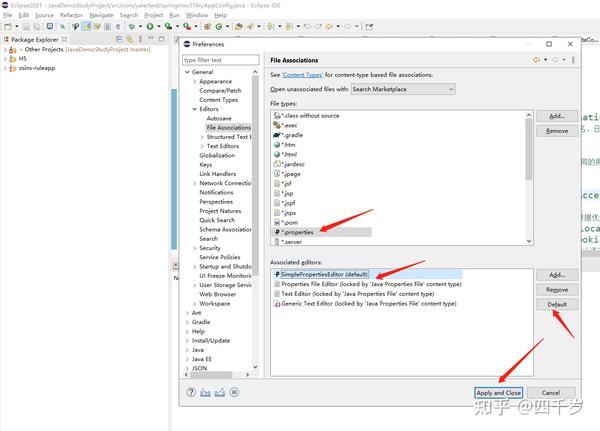Expand the Gradle preferences node
Image resolution: width=600 pixels, height=431 pixels.
(188, 322)
